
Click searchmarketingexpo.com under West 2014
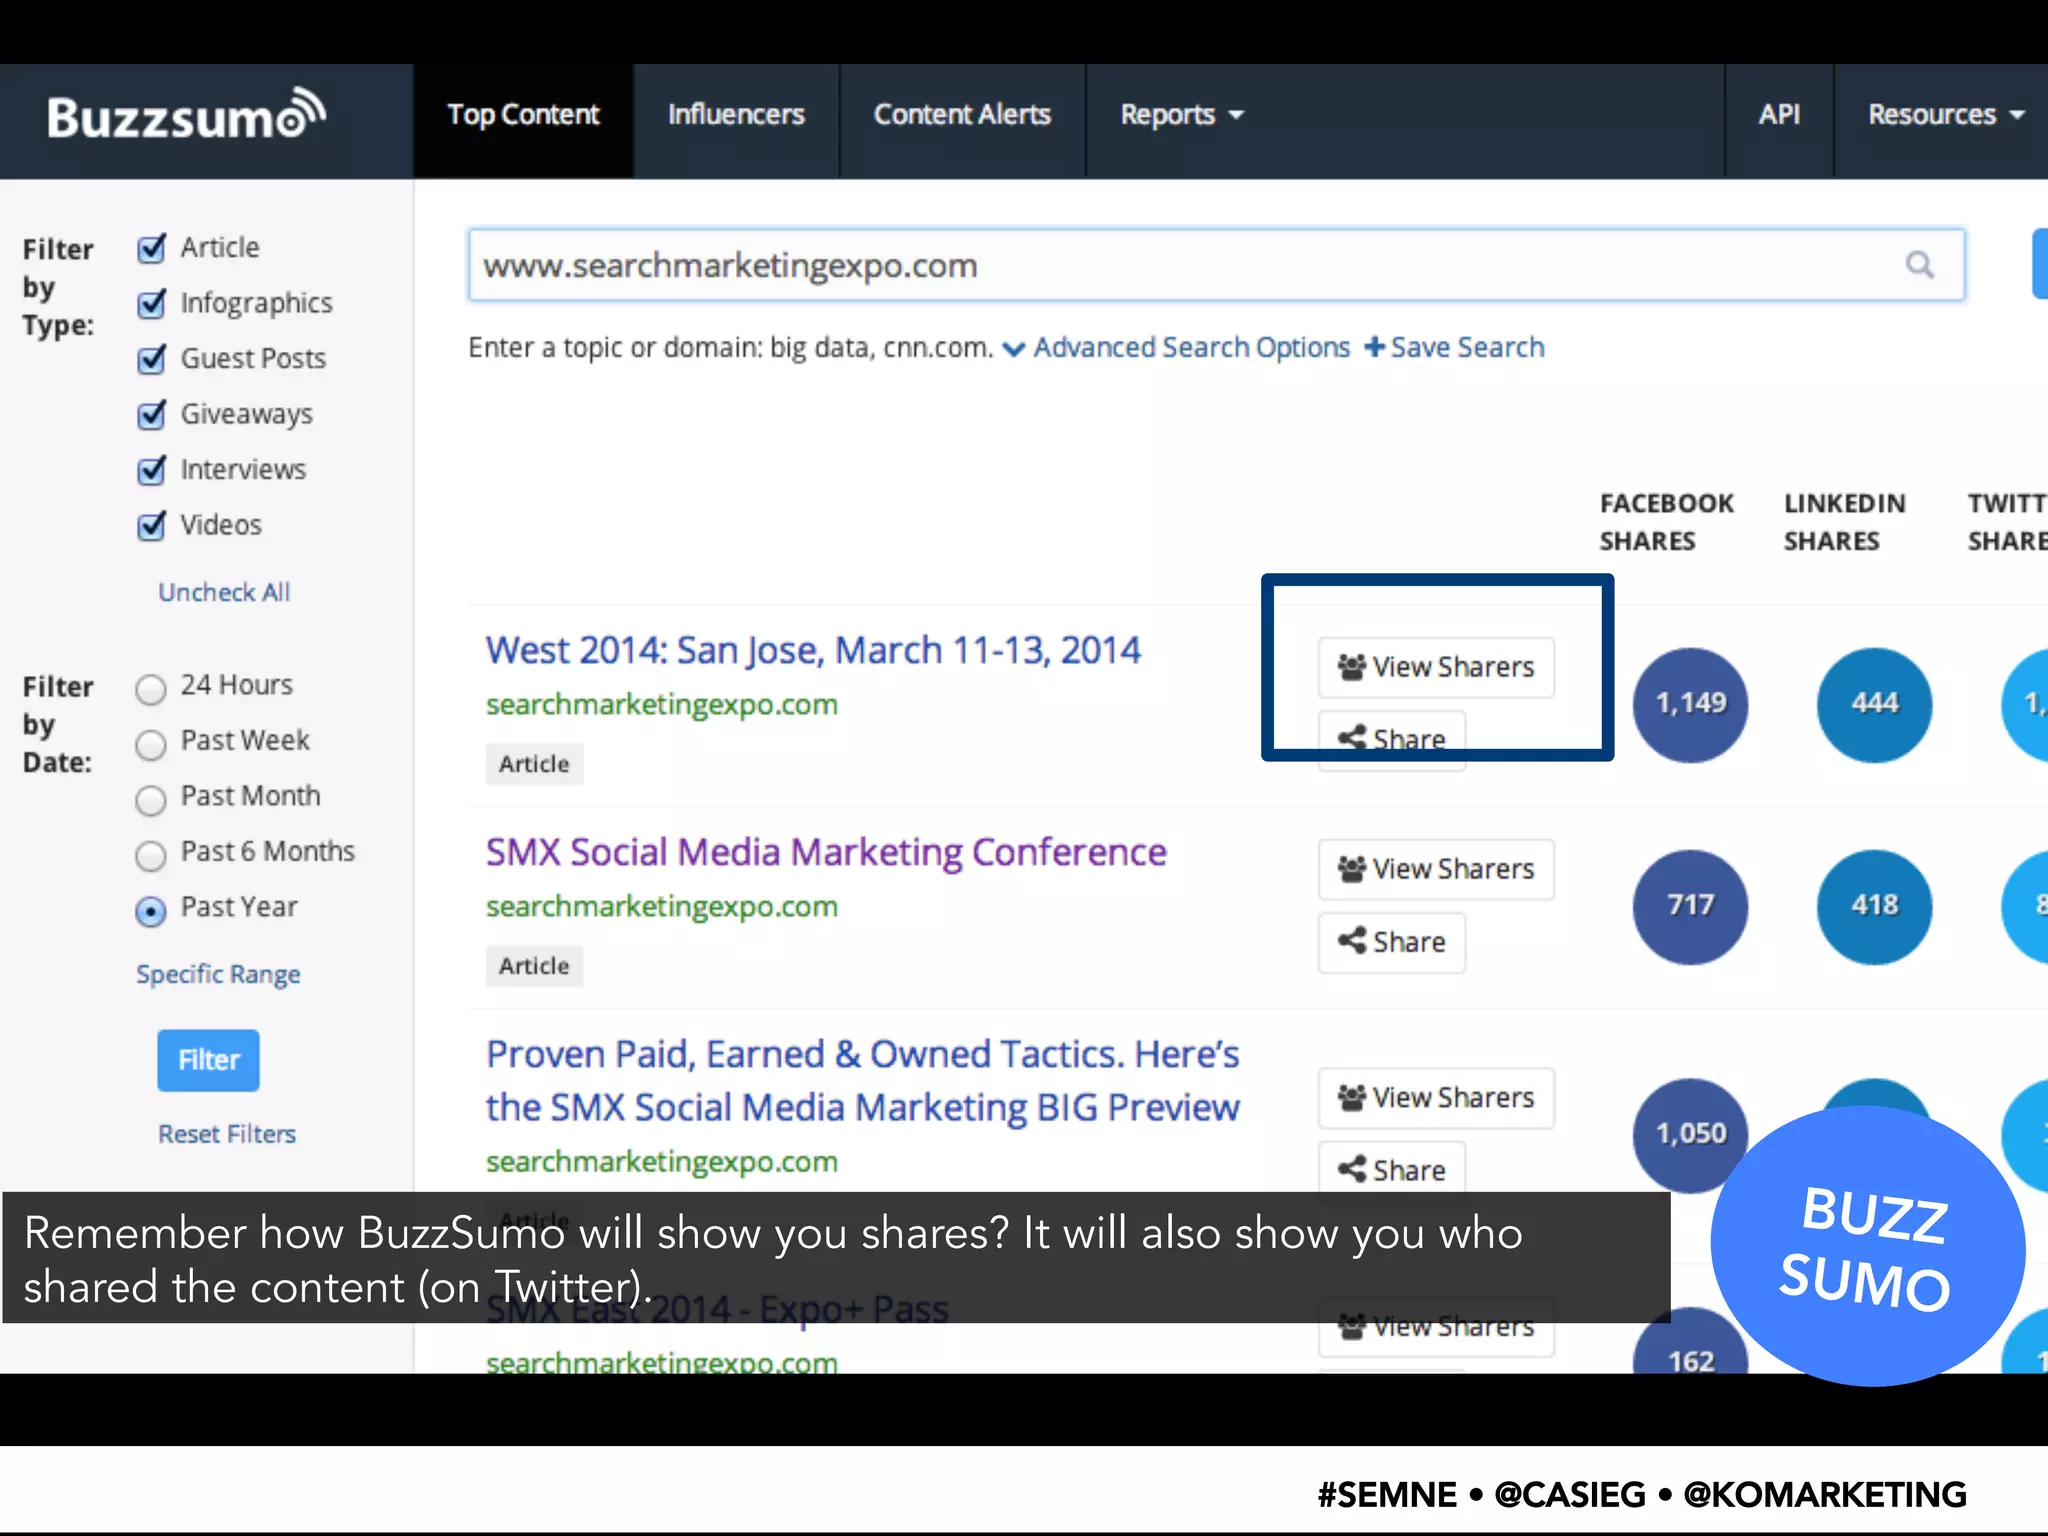click(662, 704)
